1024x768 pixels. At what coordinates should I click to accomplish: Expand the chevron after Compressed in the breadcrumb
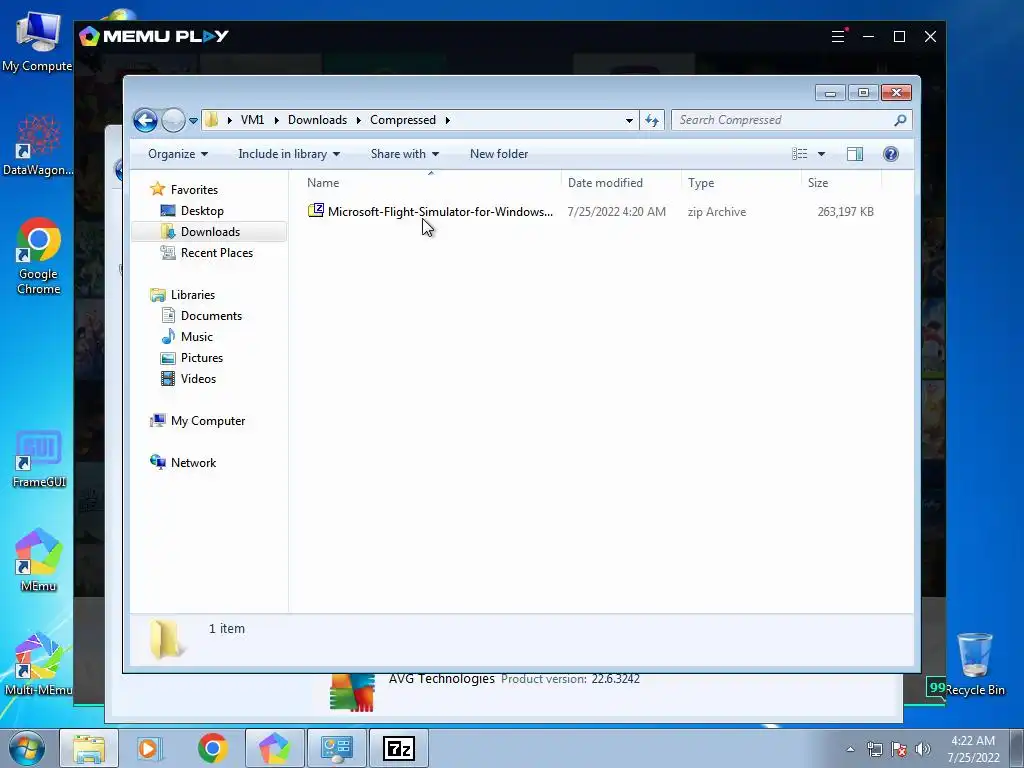447,120
